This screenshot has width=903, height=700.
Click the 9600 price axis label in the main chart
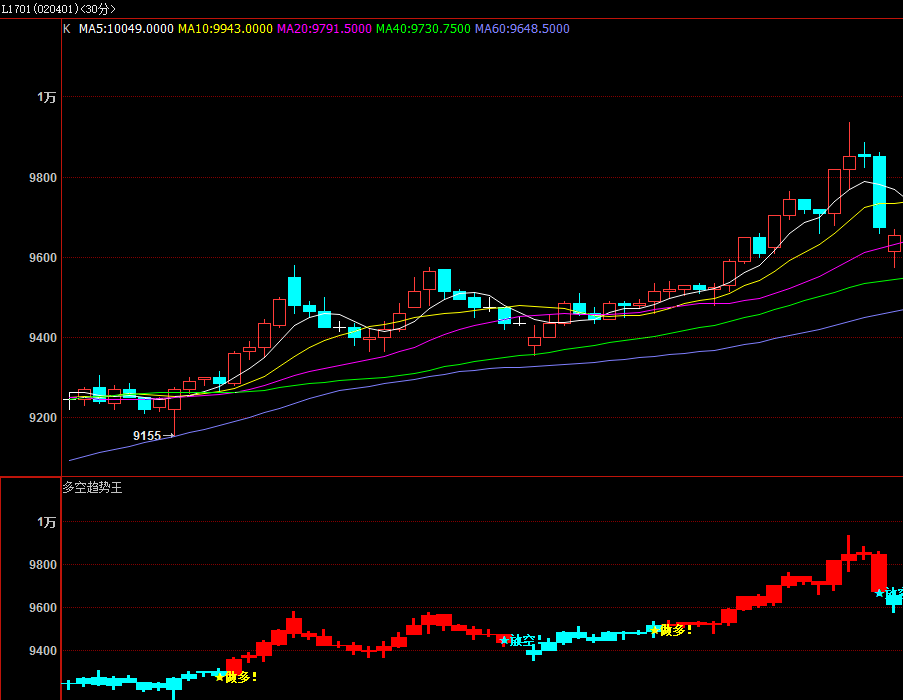pyautogui.click(x=43, y=258)
